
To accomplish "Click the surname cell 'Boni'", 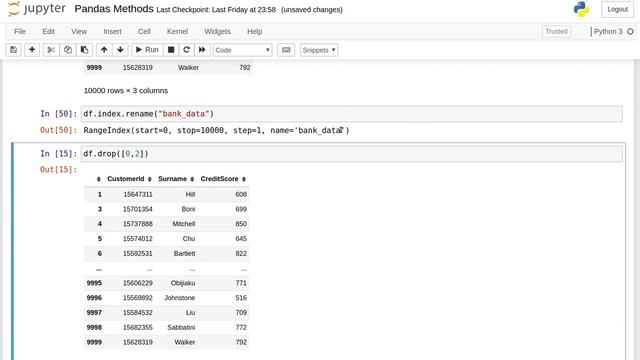I will [x=188, y=209].
